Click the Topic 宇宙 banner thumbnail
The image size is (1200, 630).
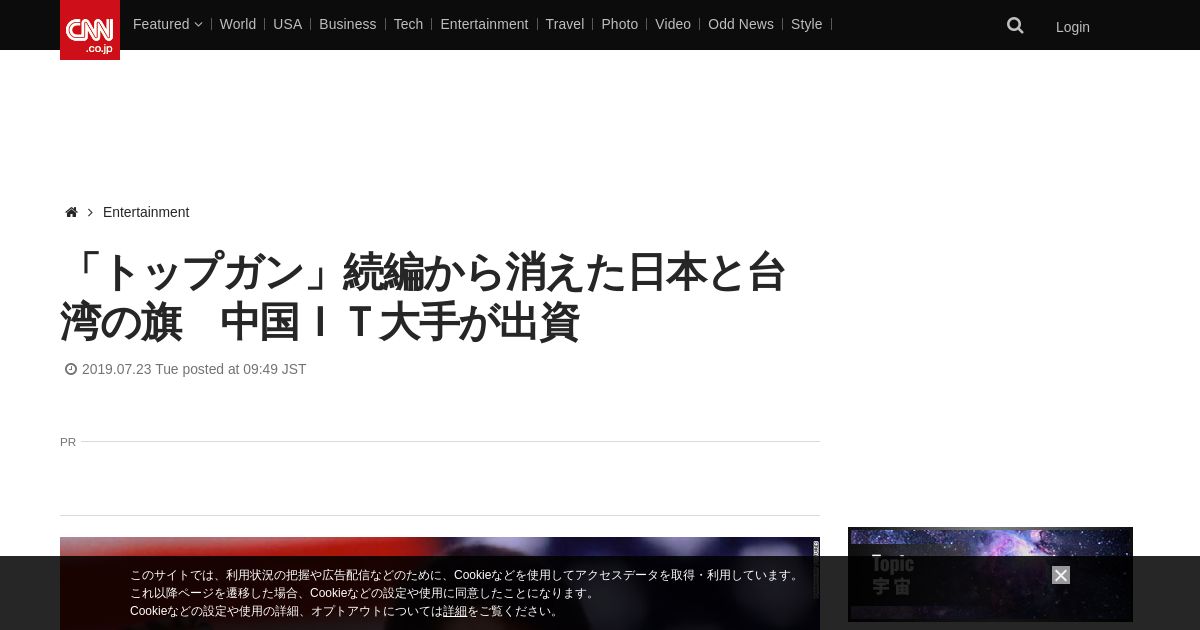pos(990,574)
